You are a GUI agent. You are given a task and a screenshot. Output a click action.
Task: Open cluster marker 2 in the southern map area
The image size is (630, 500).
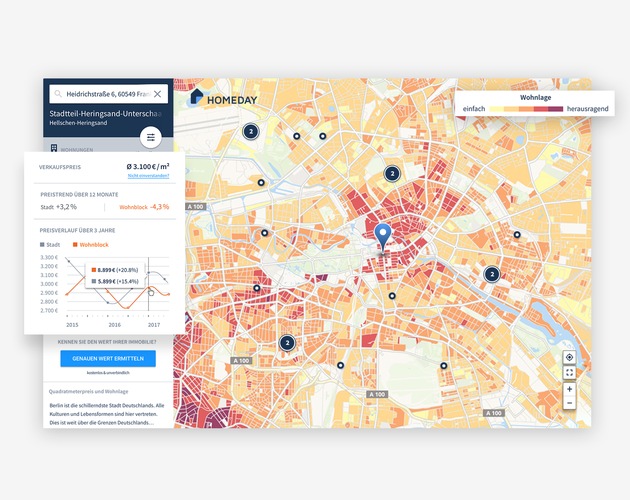click(x=287, y=343)
